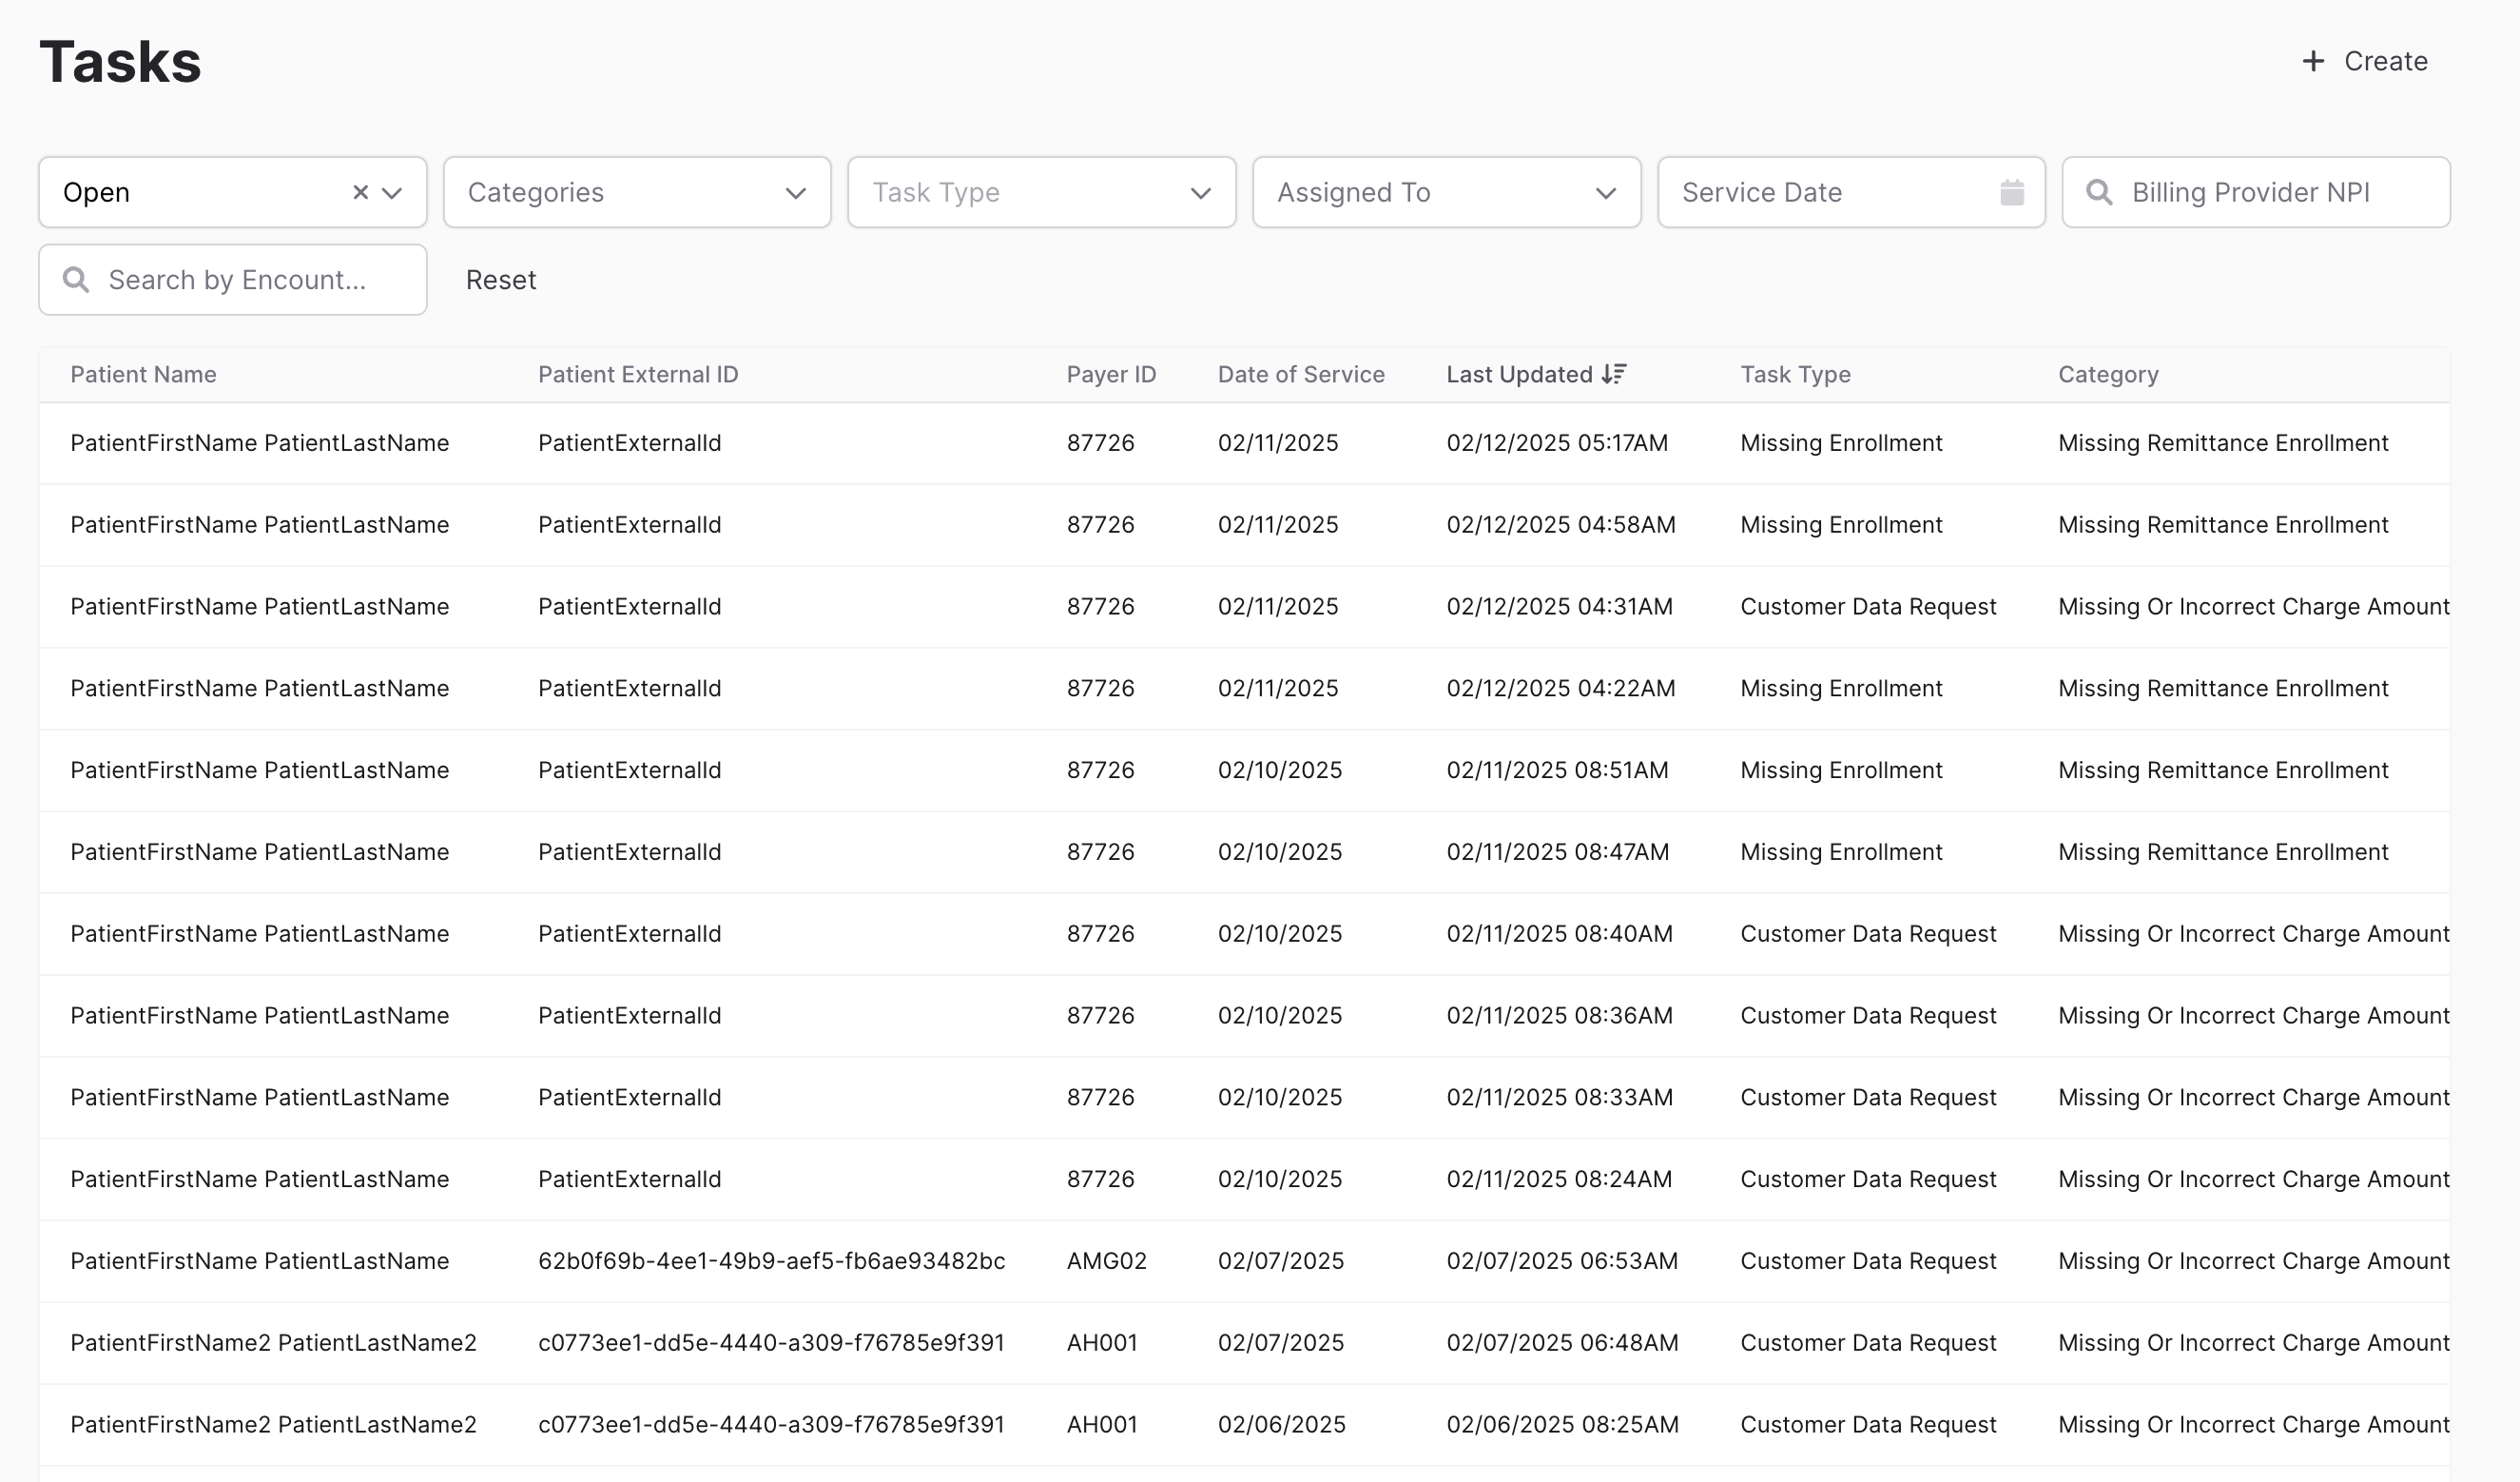Image resolution: width=2520 pixels, height=1482 pixels.
Task: Click the plus icon next to Create
Action: click(x=2313, y=61)
